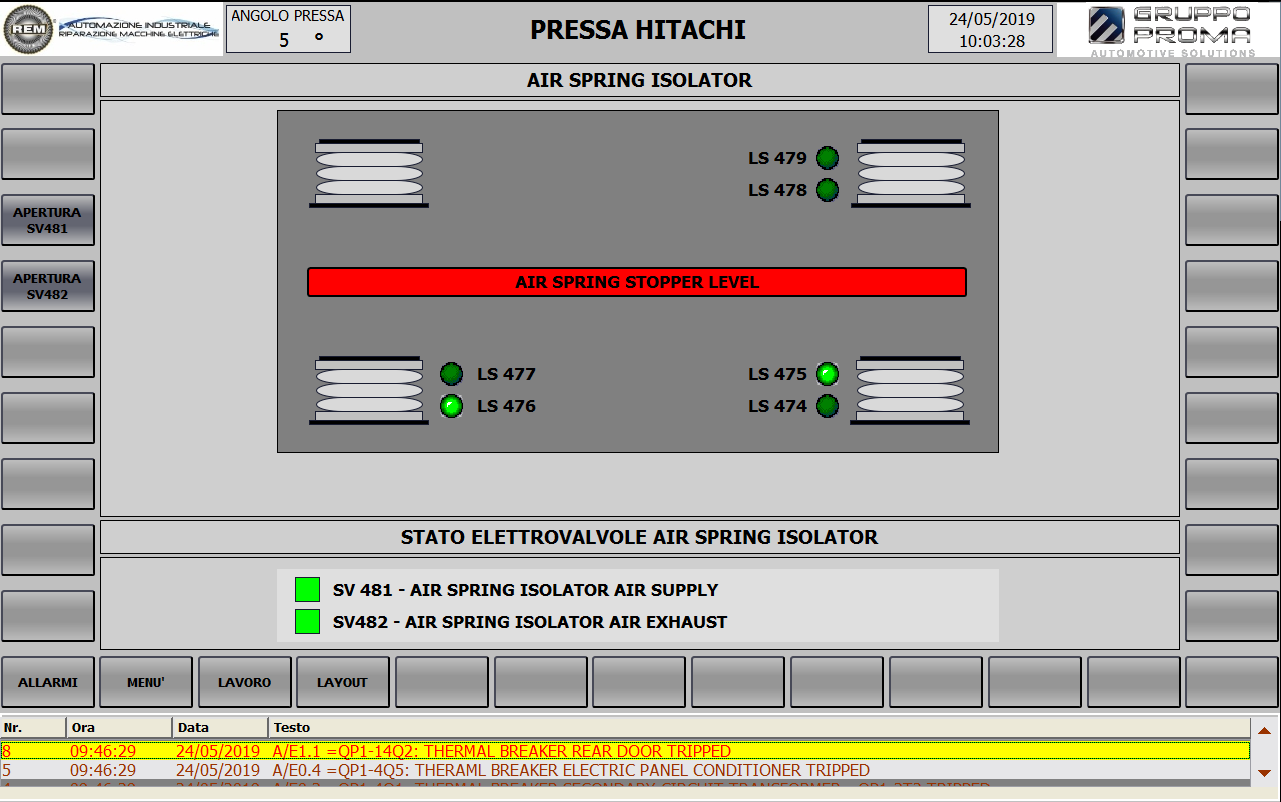Open the ALLARMI page
Viewport: 1281px width, 802px height.
48,682
